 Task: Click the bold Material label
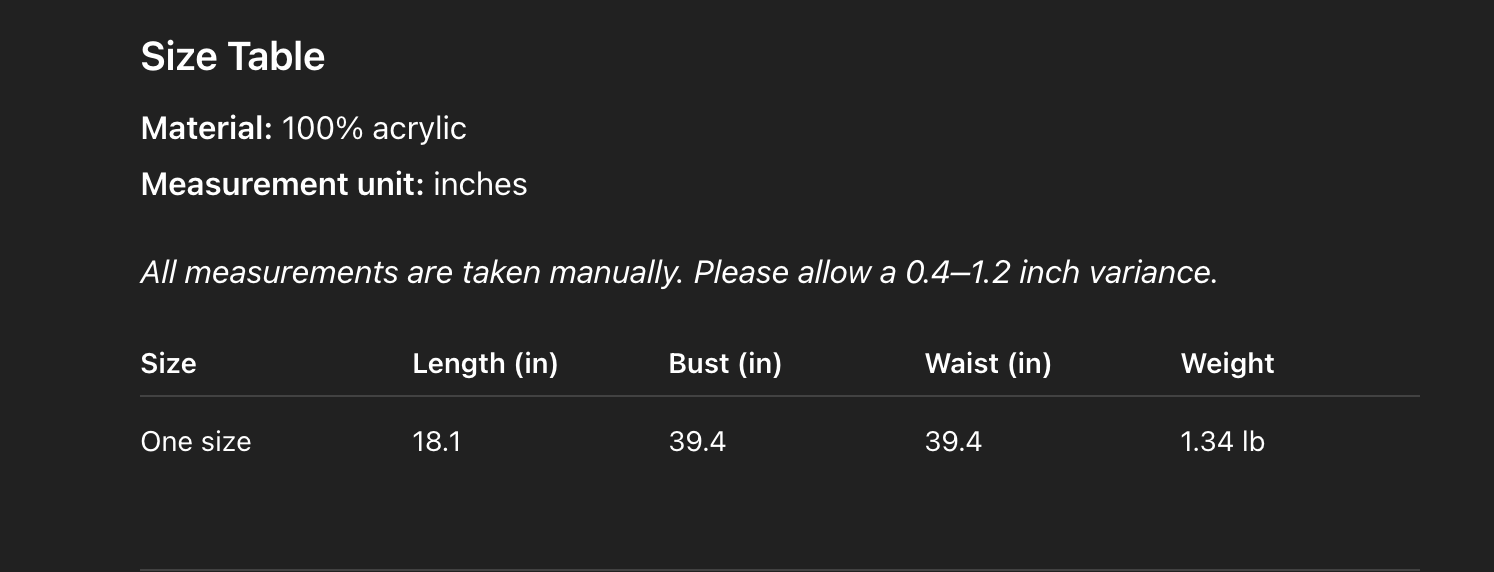(206, 129)
